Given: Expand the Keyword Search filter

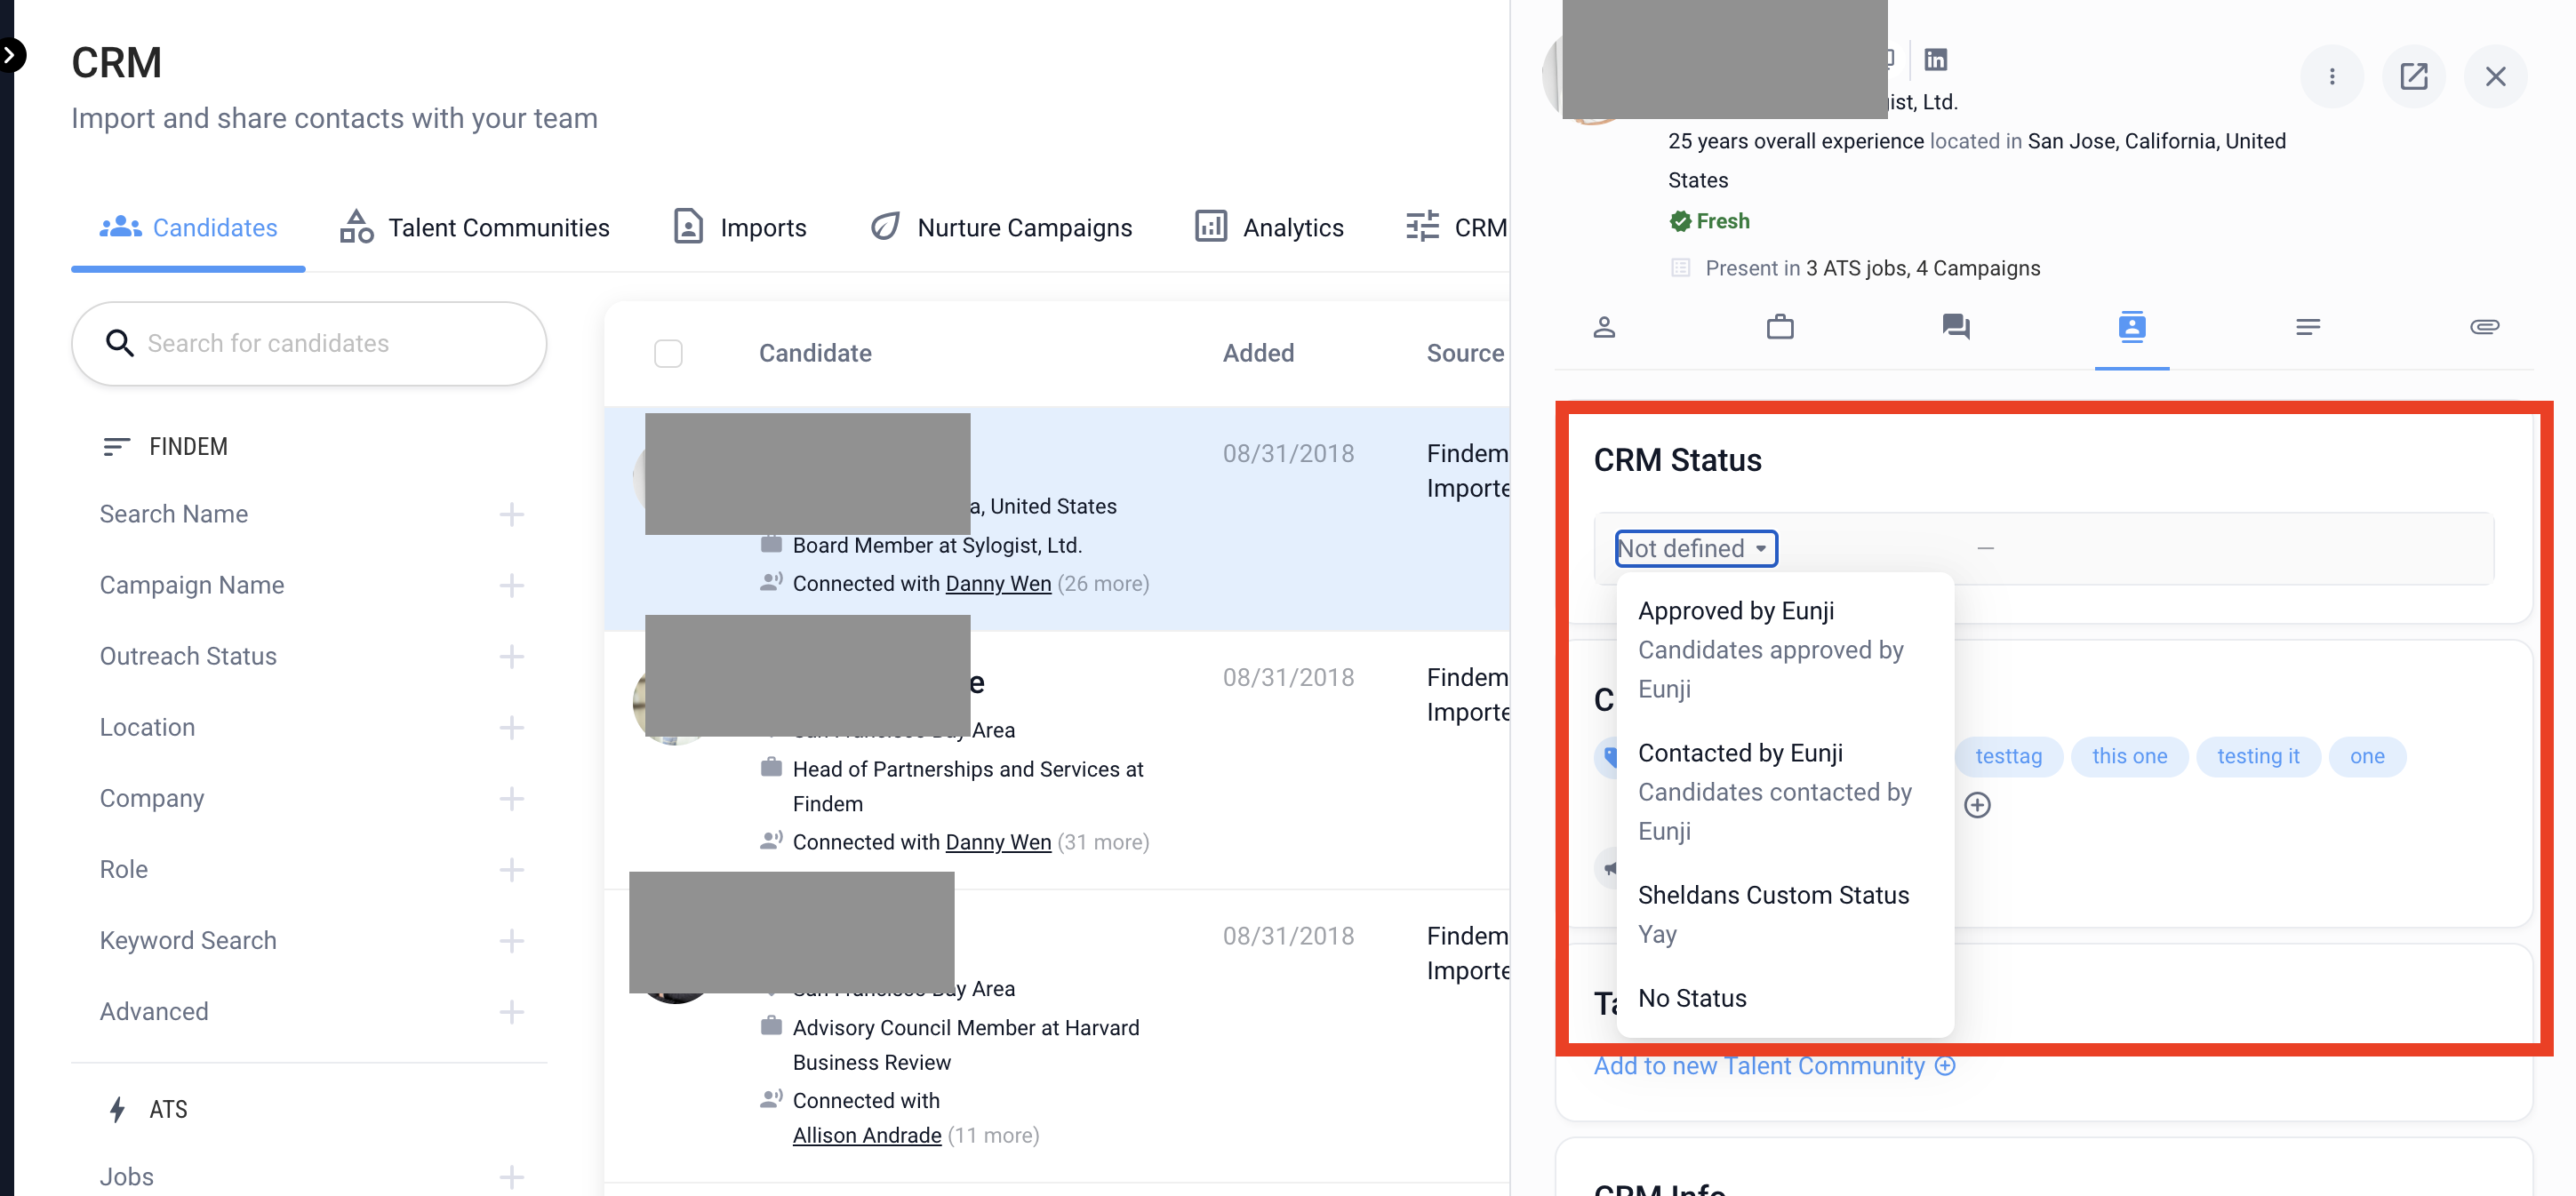Looking at the screenshot, I should coord(511,940).
